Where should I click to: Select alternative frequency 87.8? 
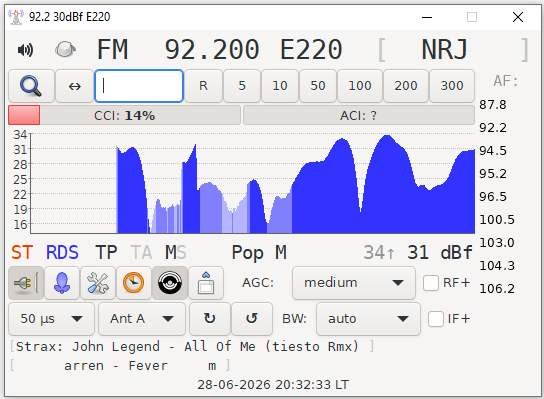pyautogui.click(x=493, y=105)
